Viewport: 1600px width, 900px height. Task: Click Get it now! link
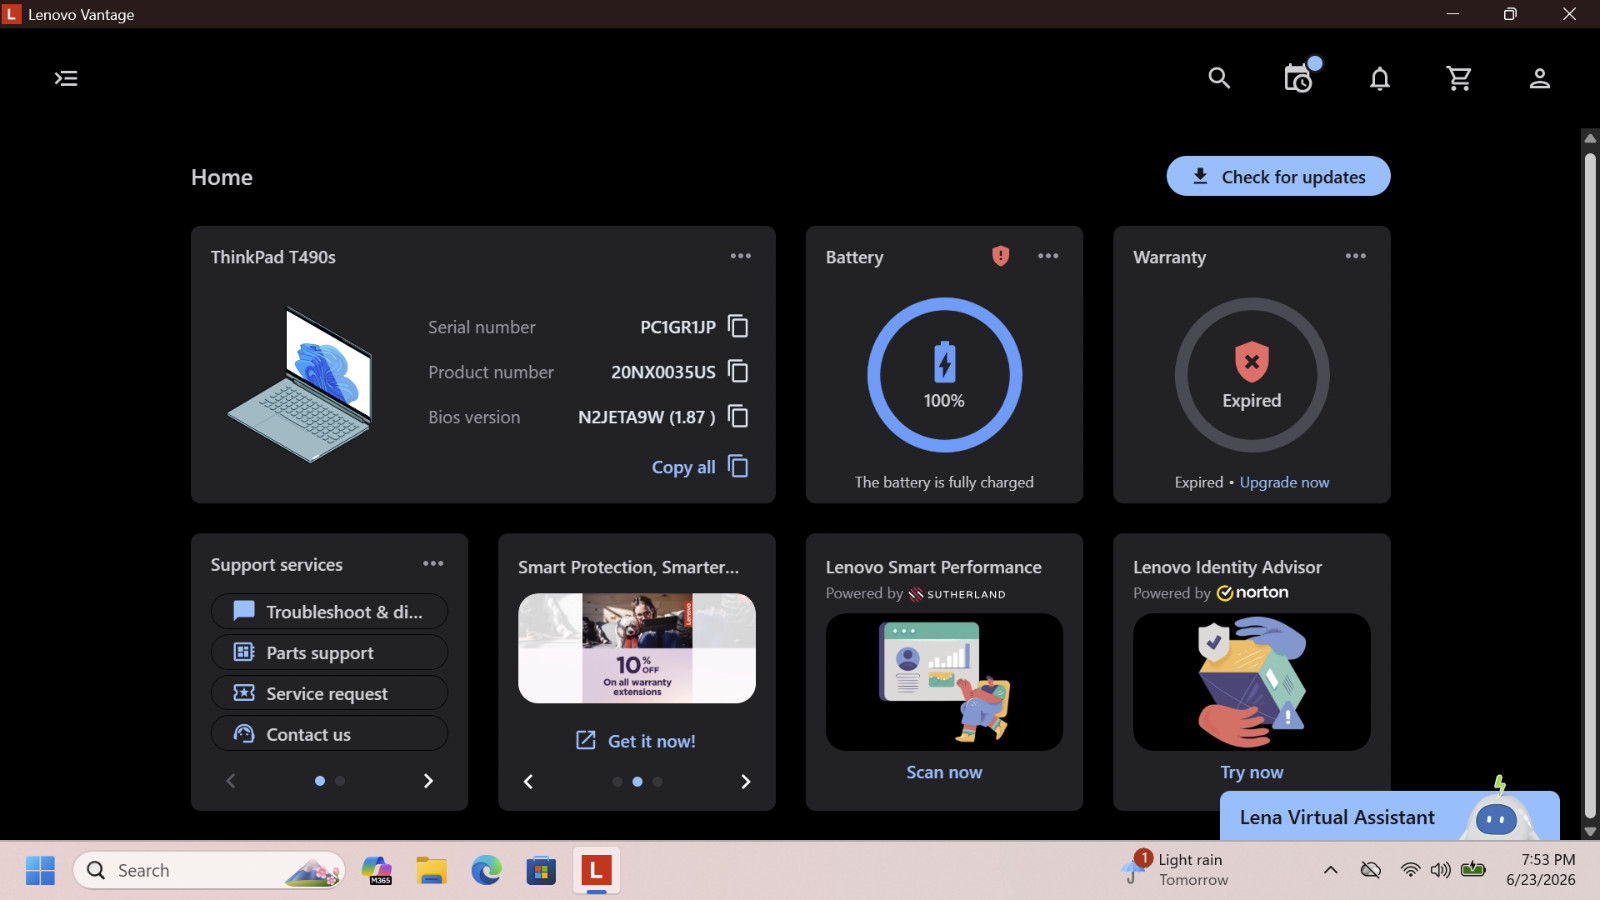click(636, 741)
